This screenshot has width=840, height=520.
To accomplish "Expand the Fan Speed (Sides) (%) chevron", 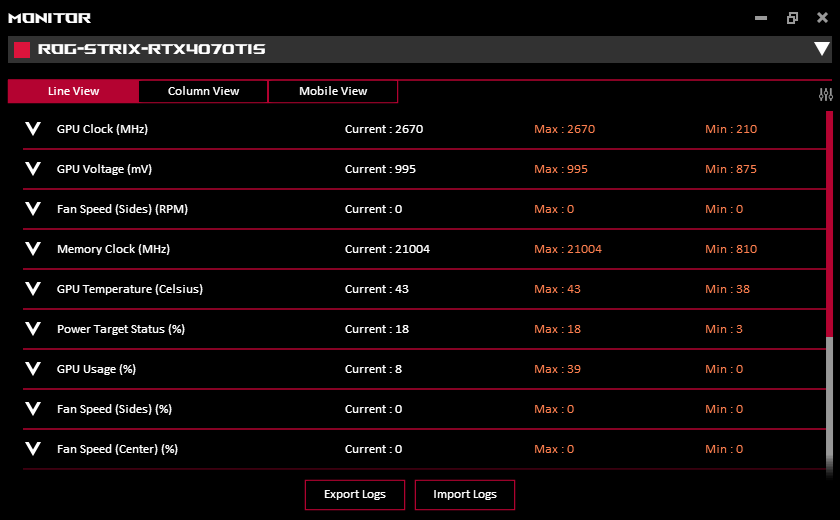I will tap(33, 409).
